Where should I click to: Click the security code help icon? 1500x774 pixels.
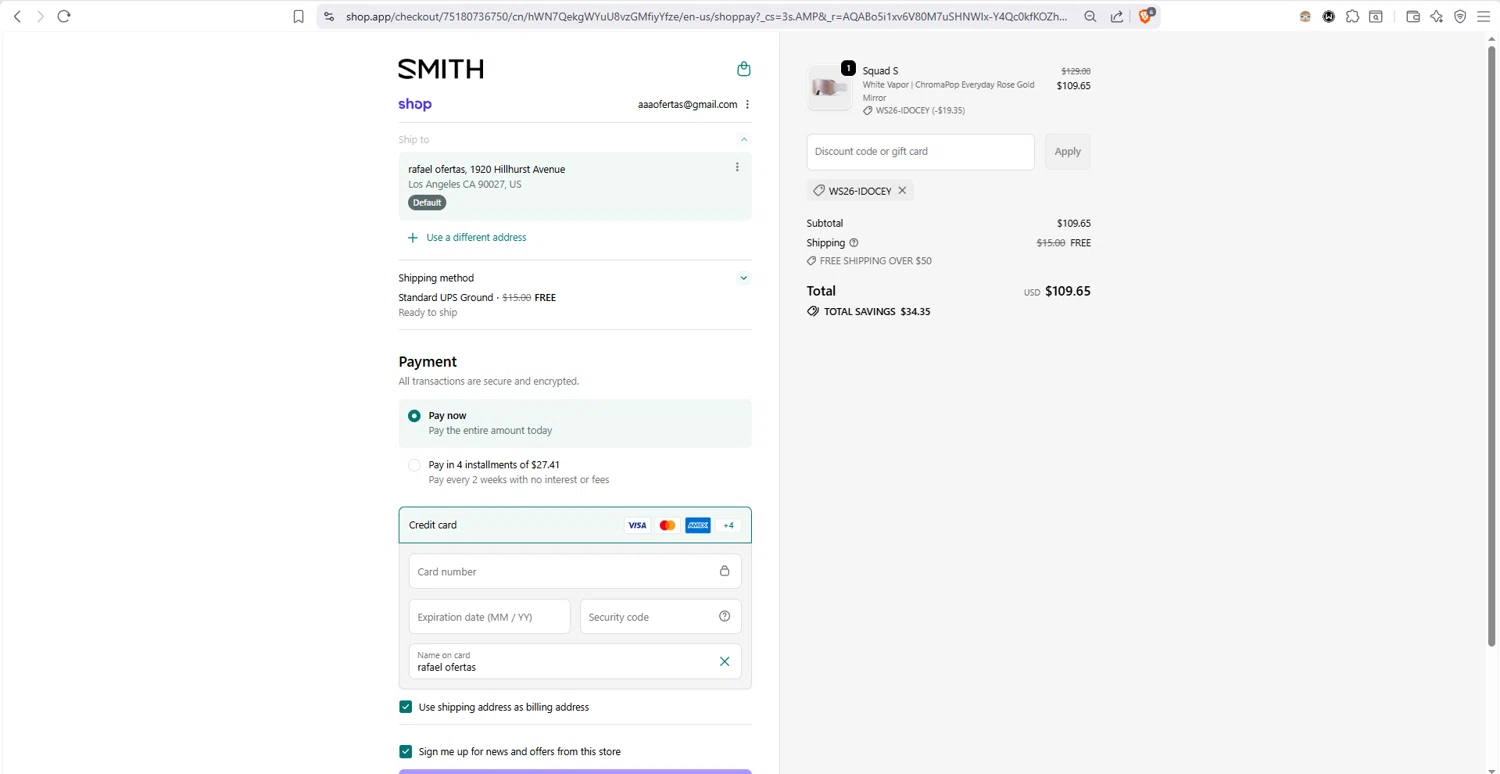pos(724,616)
